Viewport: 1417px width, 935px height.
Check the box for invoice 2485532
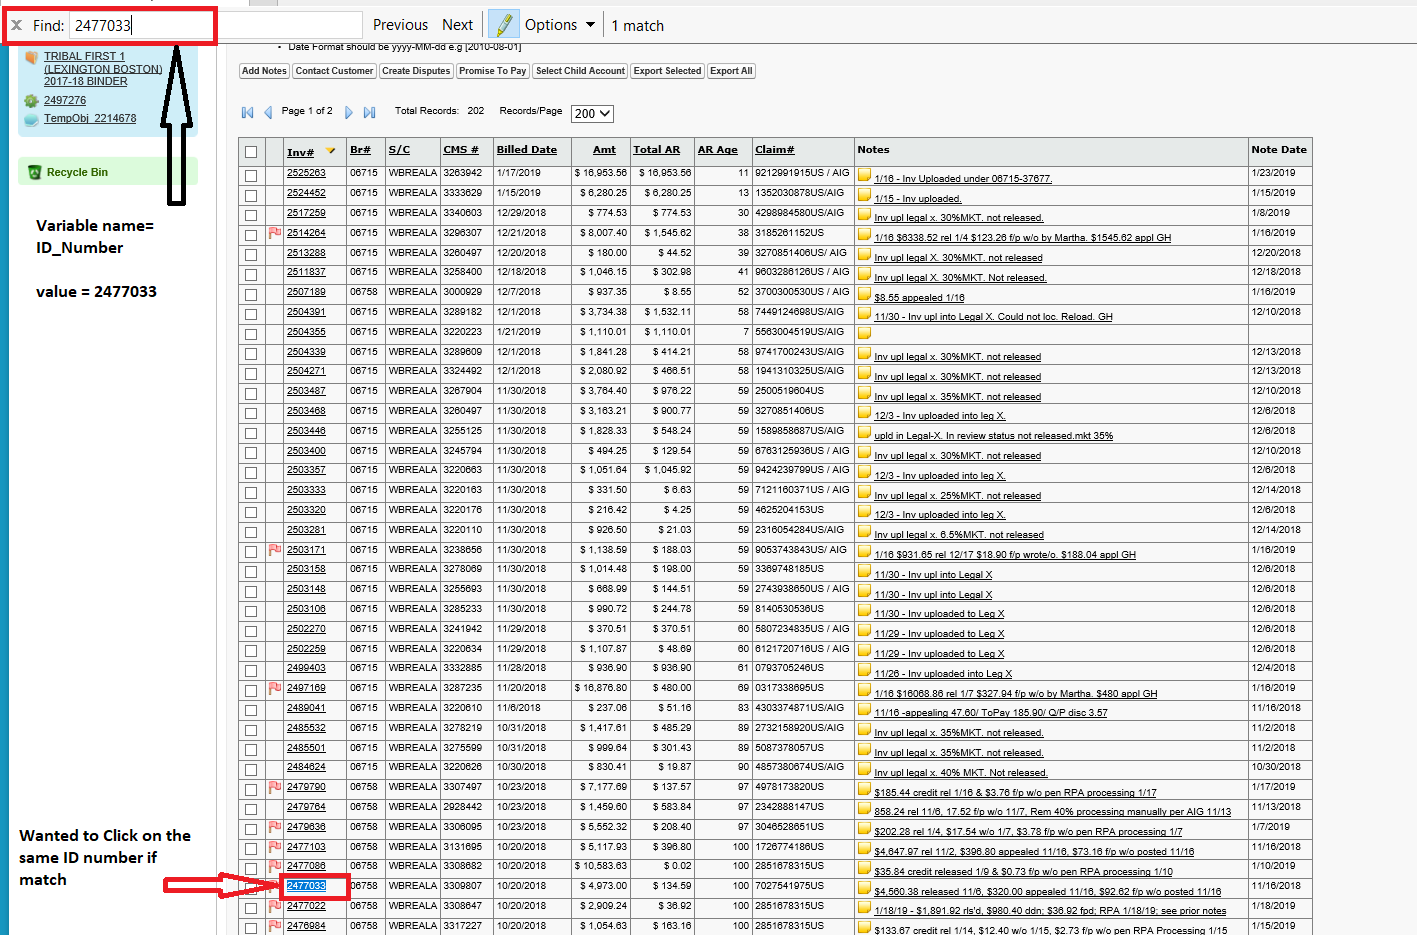tap(251, 730)
